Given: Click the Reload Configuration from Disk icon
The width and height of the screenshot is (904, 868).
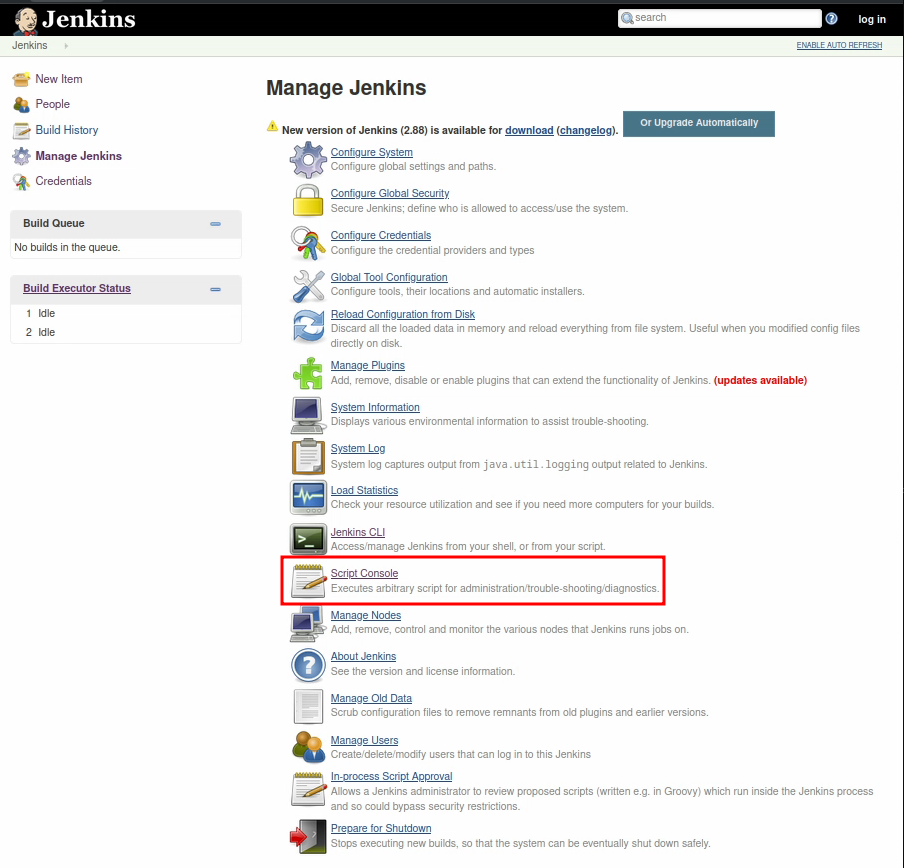Looking at the screenshot, I should [x=308, y=326].
